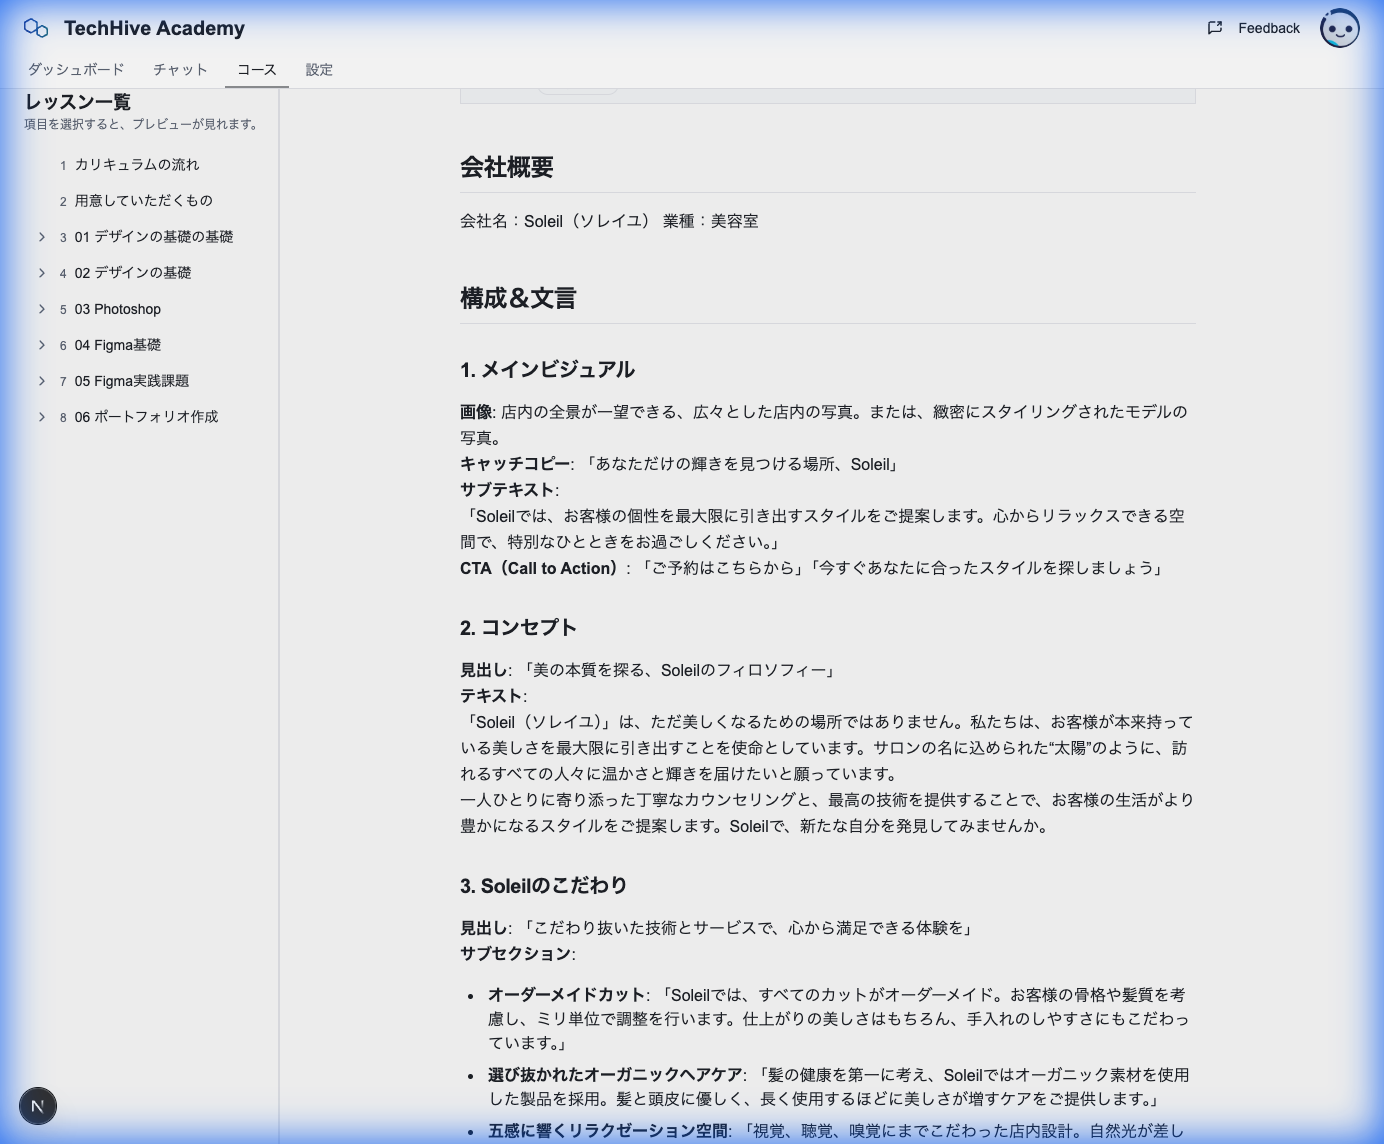
Task: Open lesson 用意していただくもの
Action: (x=144, y=201)
